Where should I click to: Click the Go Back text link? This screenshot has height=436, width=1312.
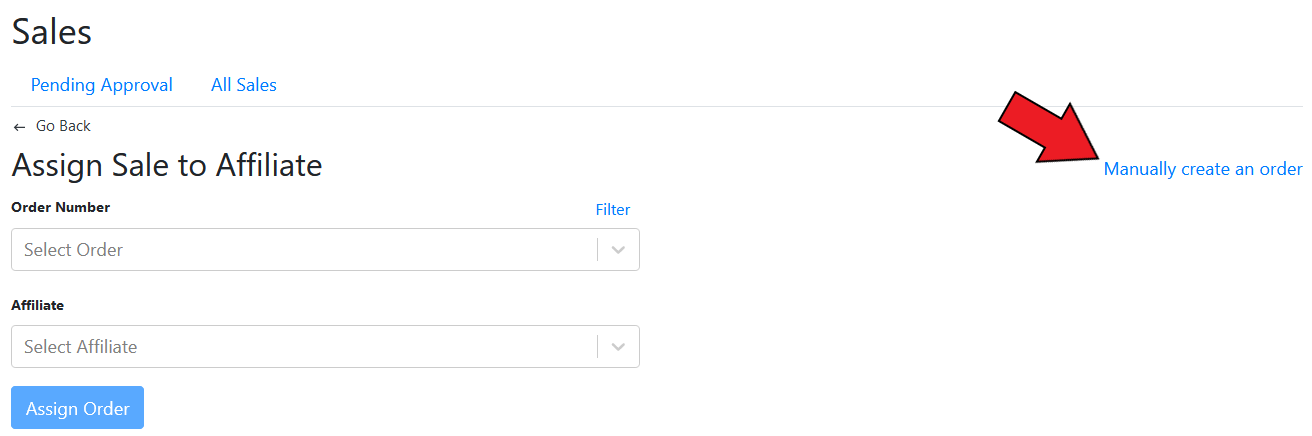(63, 126)
